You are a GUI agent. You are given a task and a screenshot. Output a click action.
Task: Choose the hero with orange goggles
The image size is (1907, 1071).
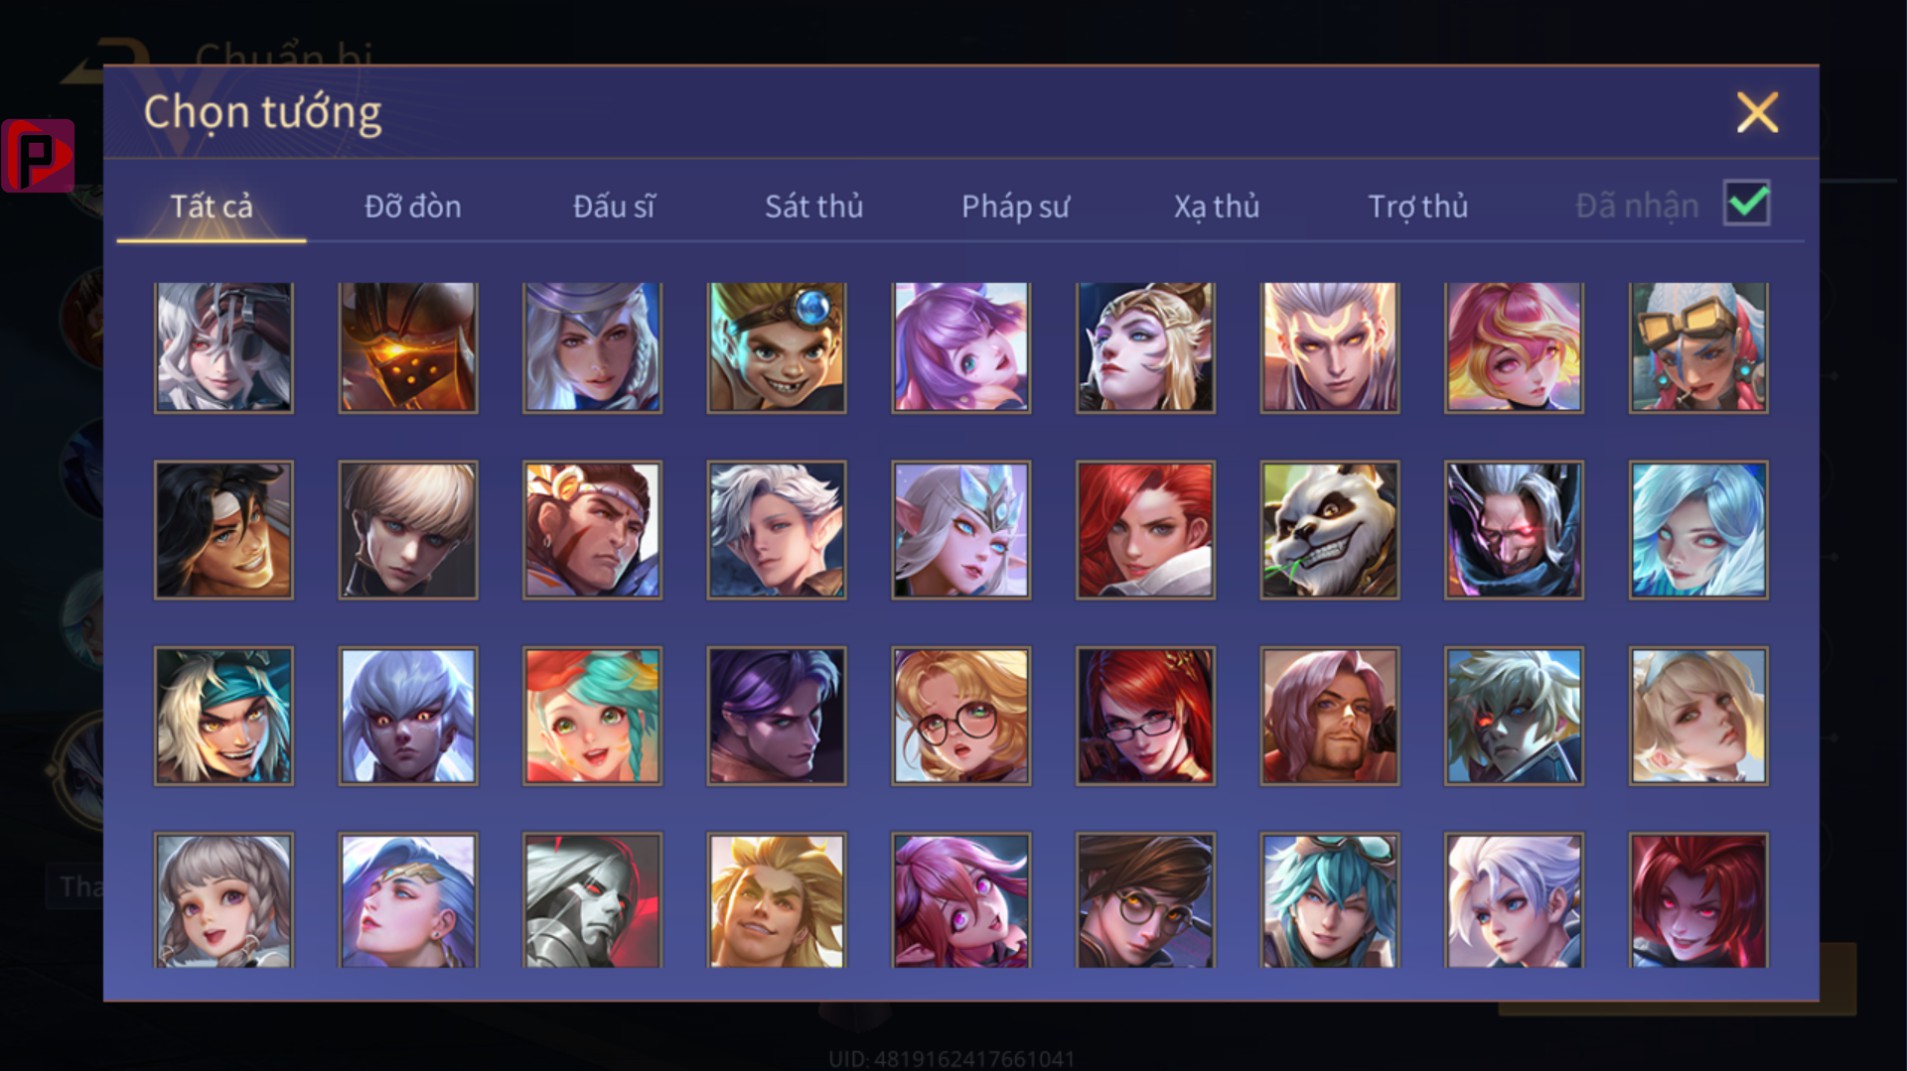[x=1698, y=347]
